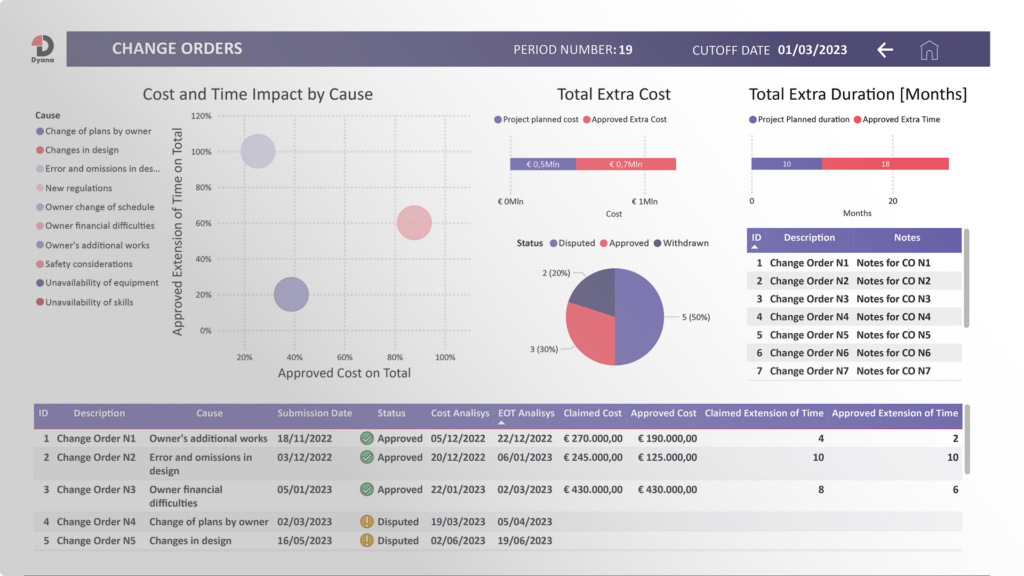Select 'Change Order N3' row in main table
This screenshot has height=576, width=1024.
498,496
